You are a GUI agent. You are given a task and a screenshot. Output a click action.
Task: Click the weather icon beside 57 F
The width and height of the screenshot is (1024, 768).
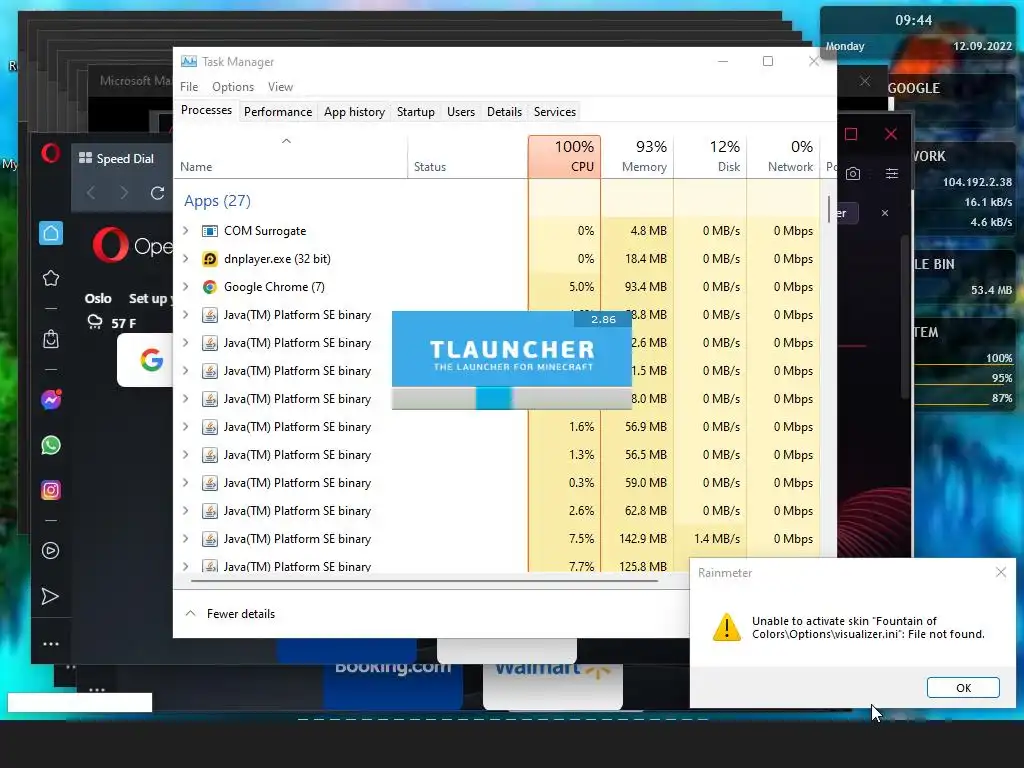pos(95,322)
